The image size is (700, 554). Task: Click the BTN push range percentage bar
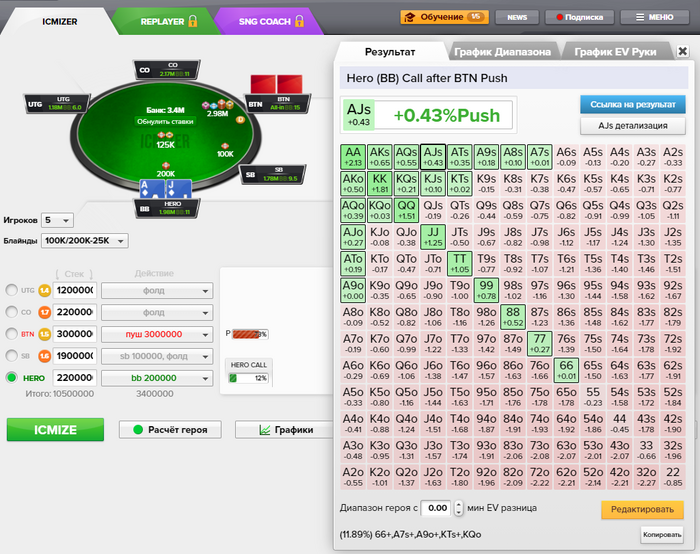250,334
